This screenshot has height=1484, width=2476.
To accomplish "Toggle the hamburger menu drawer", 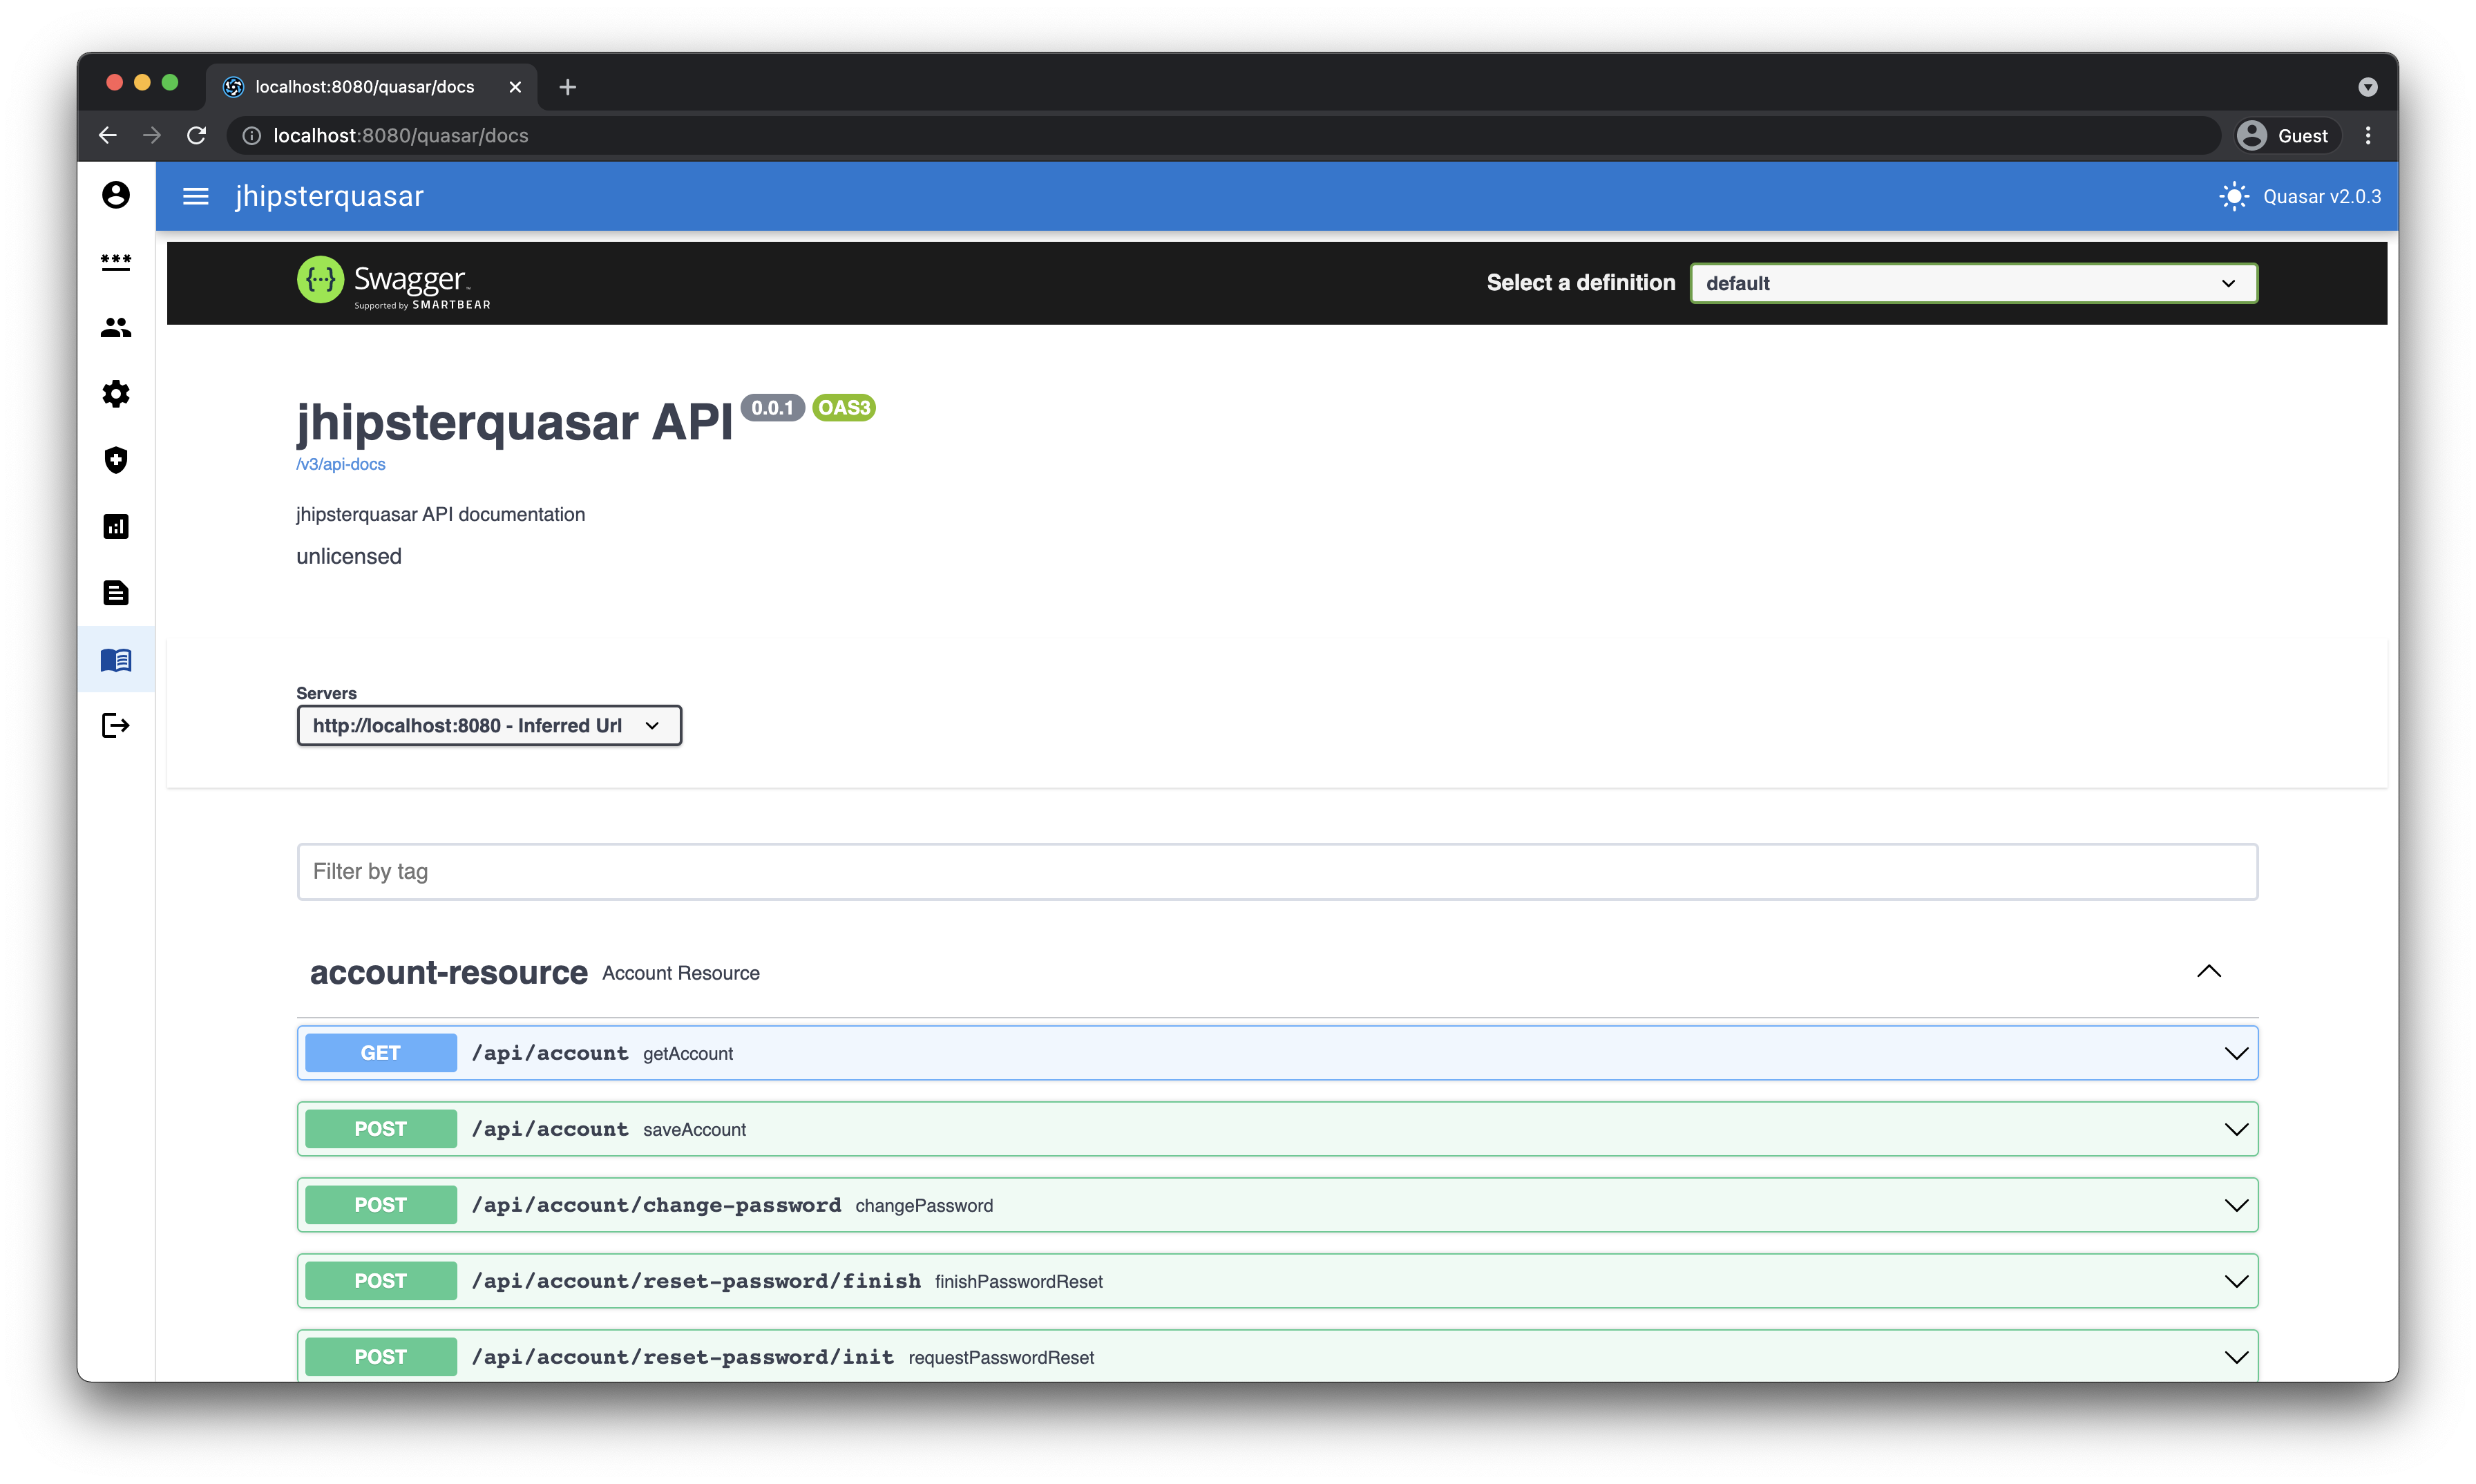I will click(196, 196).
